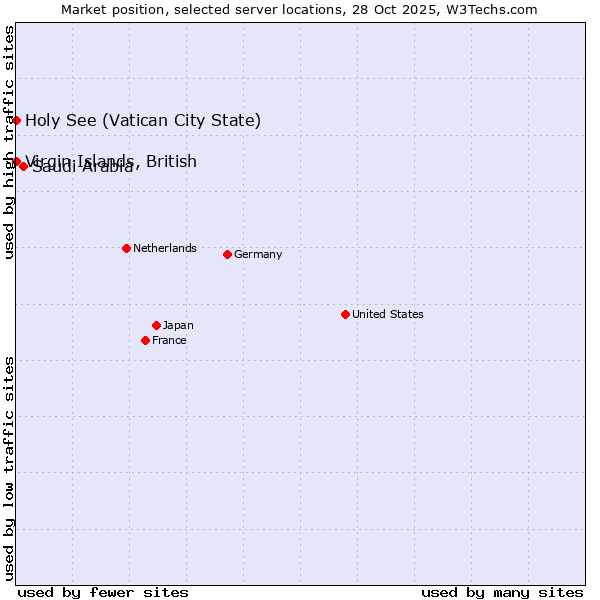Image resolution: width=600 pixels, height=600 pixels.
Task: Select the 'used by high traffic sites' axis label
Action: click(x=9, y=142)
